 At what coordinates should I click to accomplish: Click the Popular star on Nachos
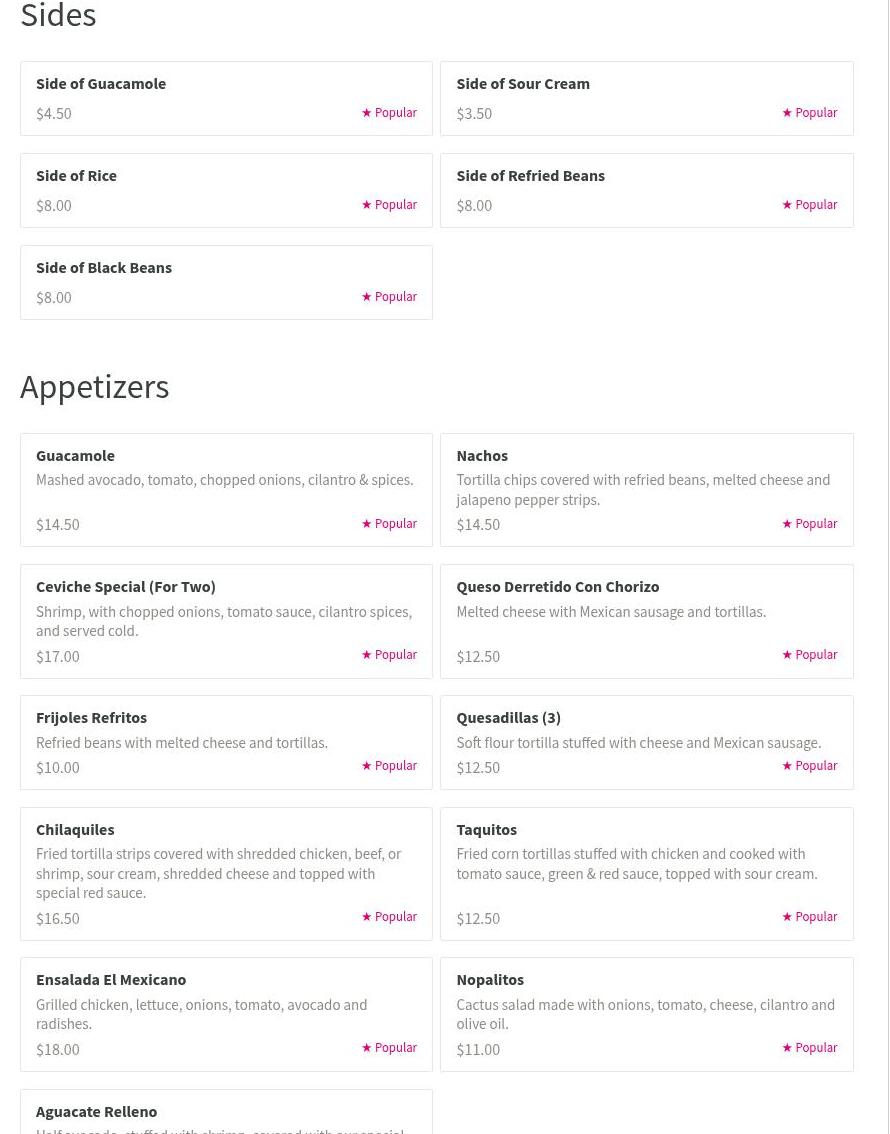[787, 524]
